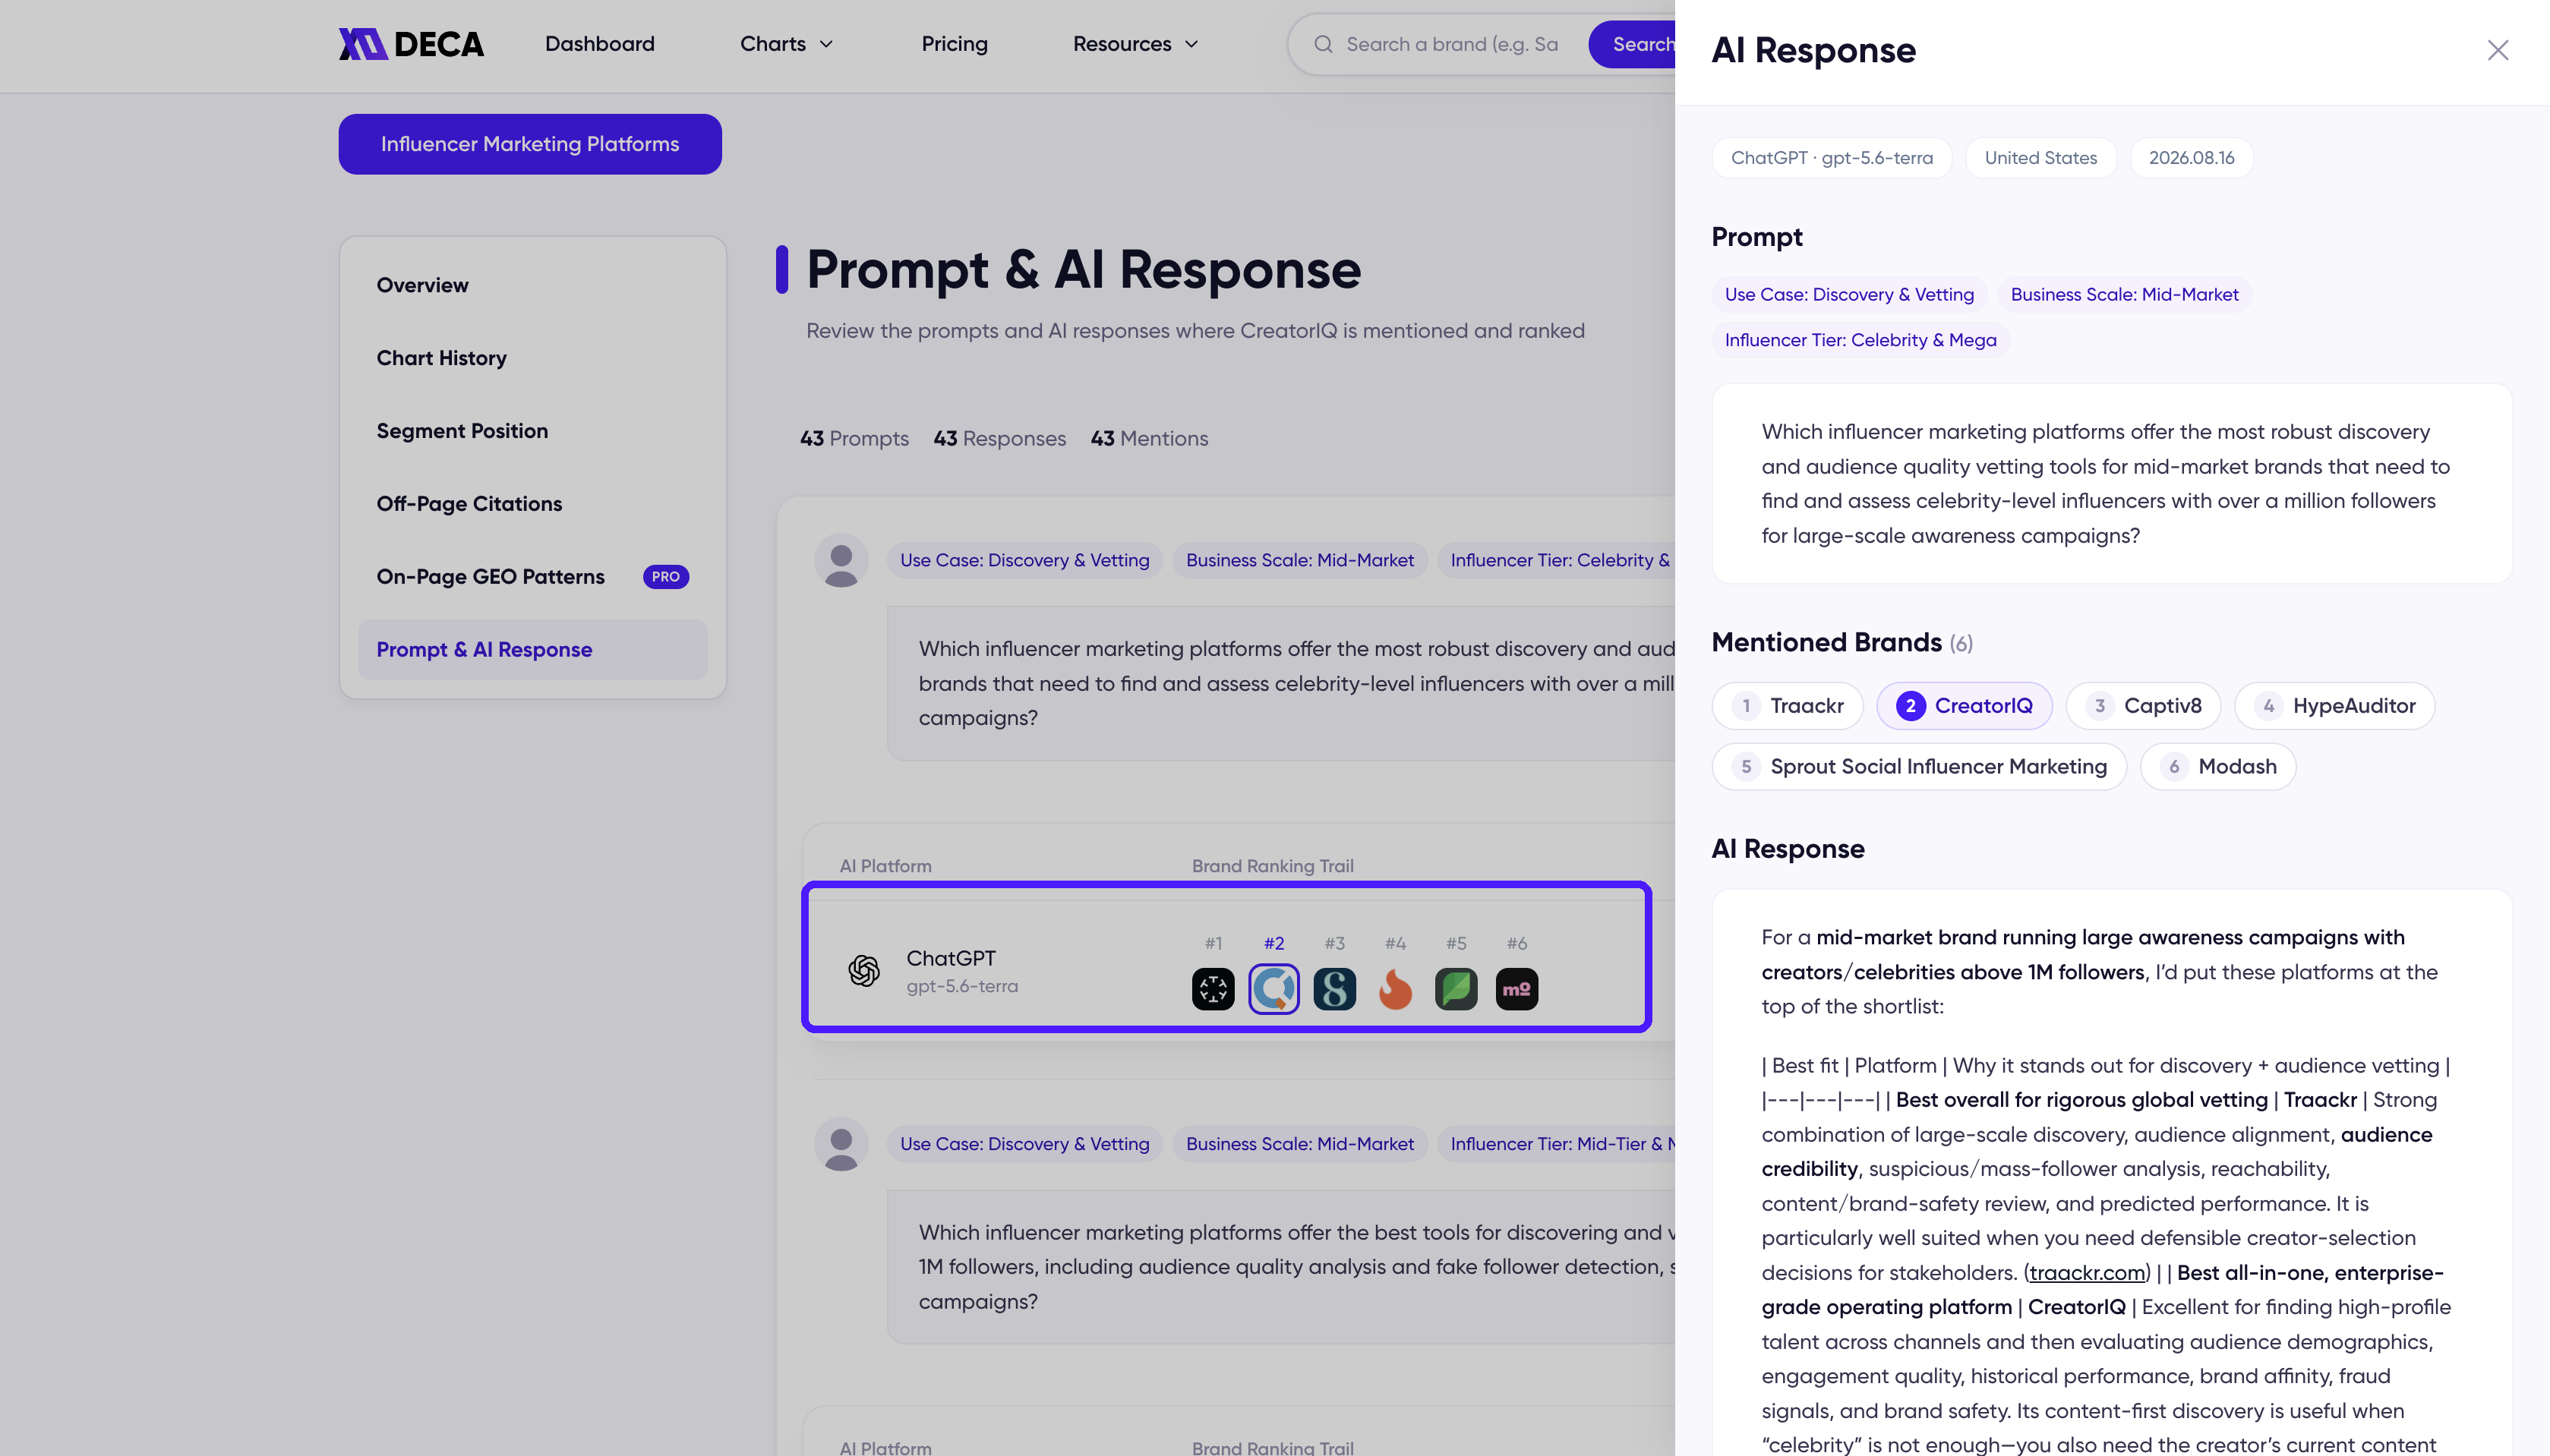Image resolution: width=2550 pixels, height=1456 pixels.
Task: Open Chart History section
Action: 533,358
